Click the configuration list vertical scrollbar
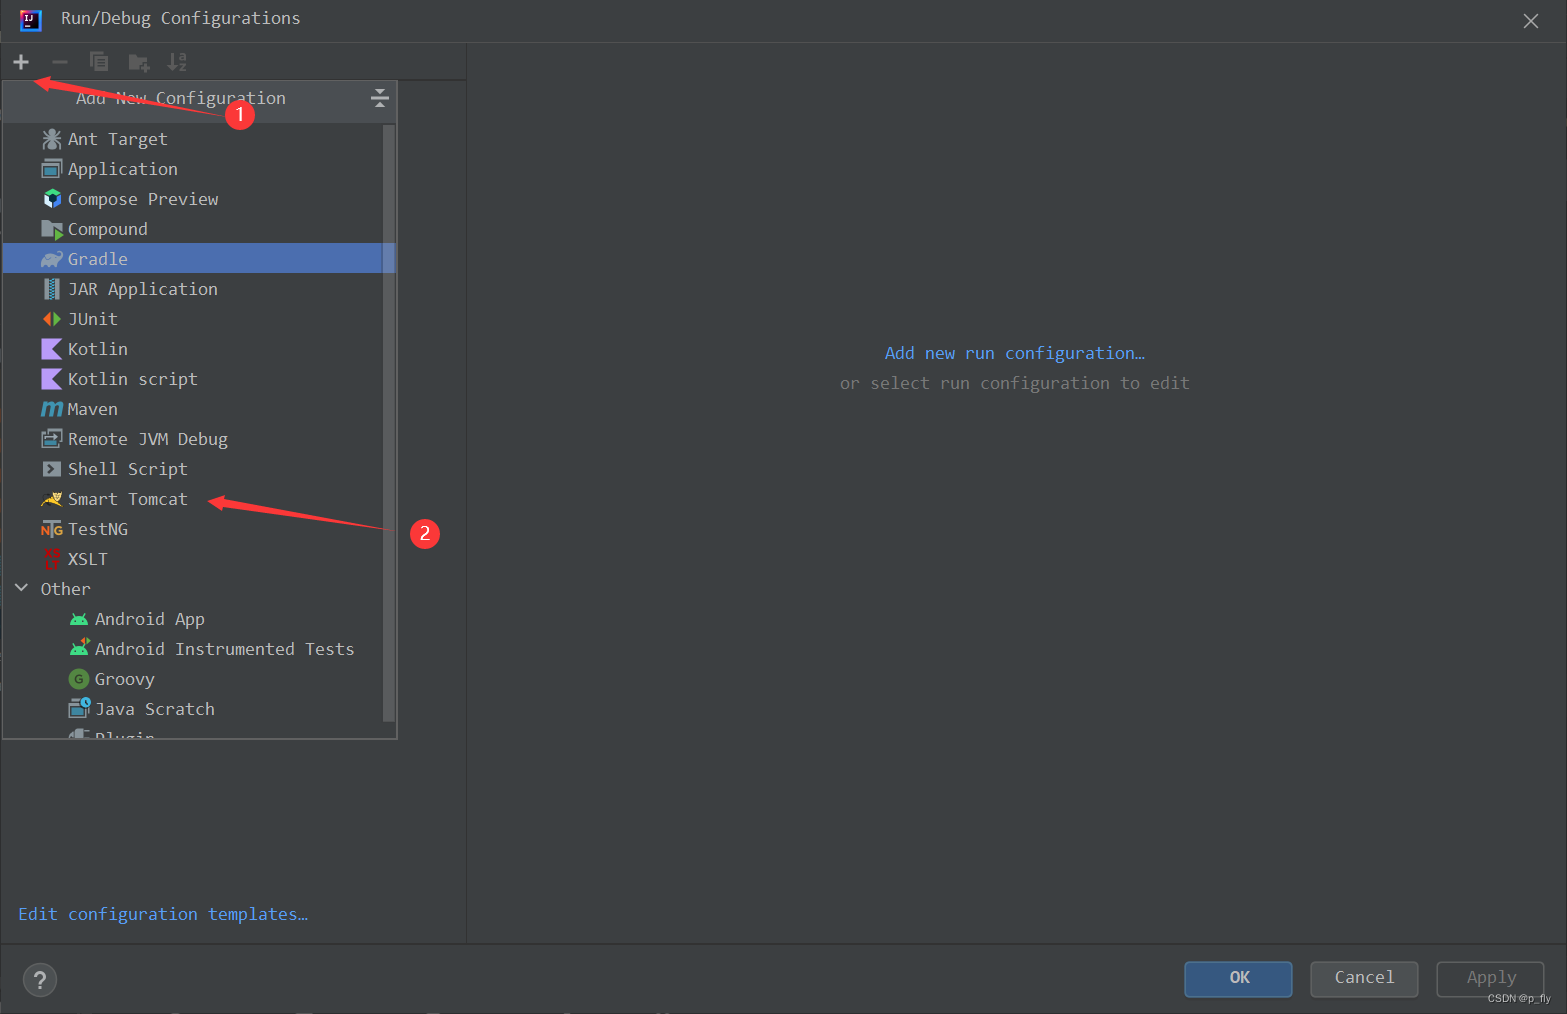This screenshot has height=1014, width=1567. tap(389, 422)
